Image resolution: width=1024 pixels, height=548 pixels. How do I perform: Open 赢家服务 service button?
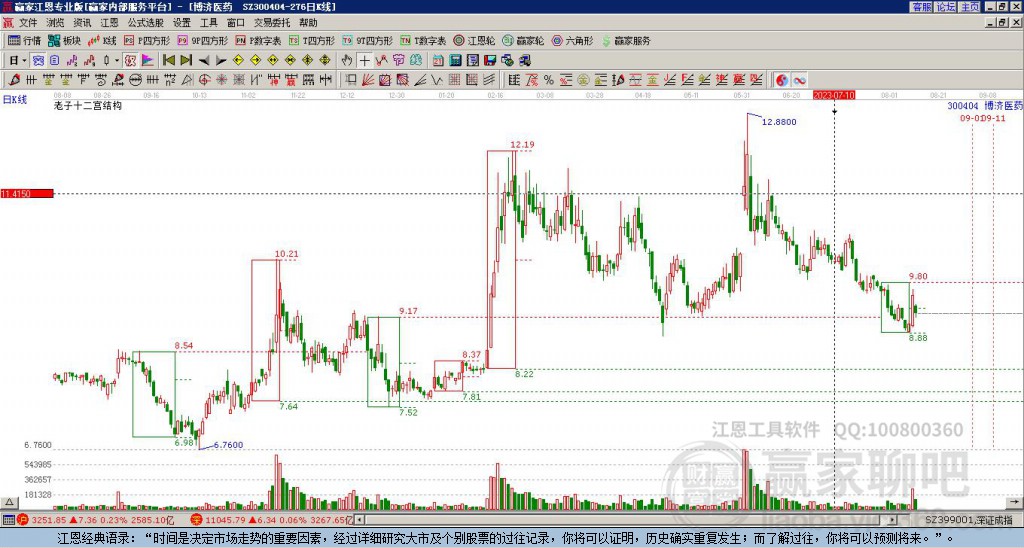click(x=626, y=40)
